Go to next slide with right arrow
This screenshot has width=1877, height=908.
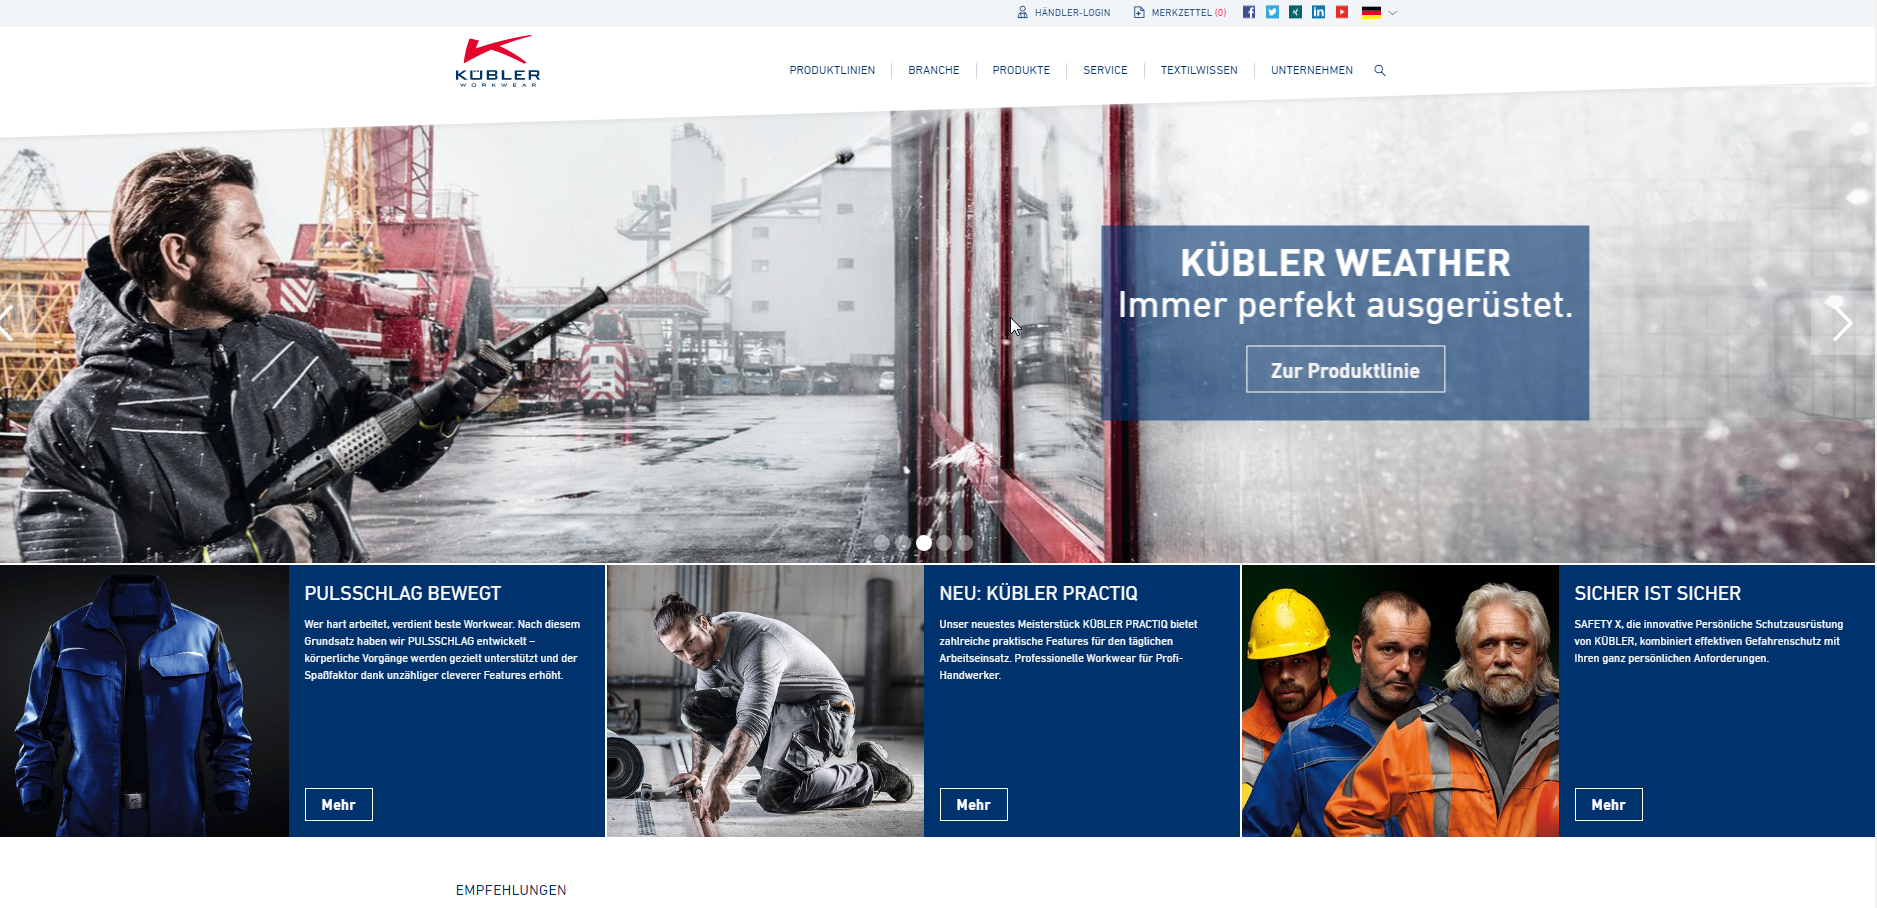coord(1842,322)
